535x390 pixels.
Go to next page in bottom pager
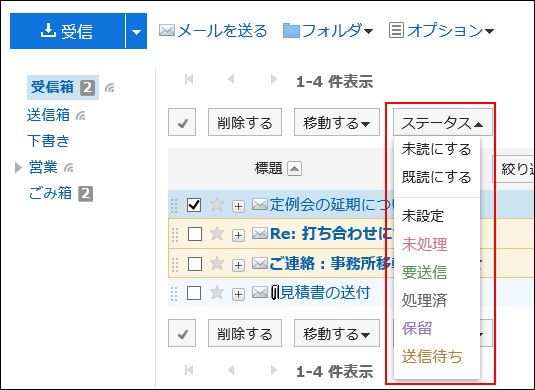pos(273,370)
